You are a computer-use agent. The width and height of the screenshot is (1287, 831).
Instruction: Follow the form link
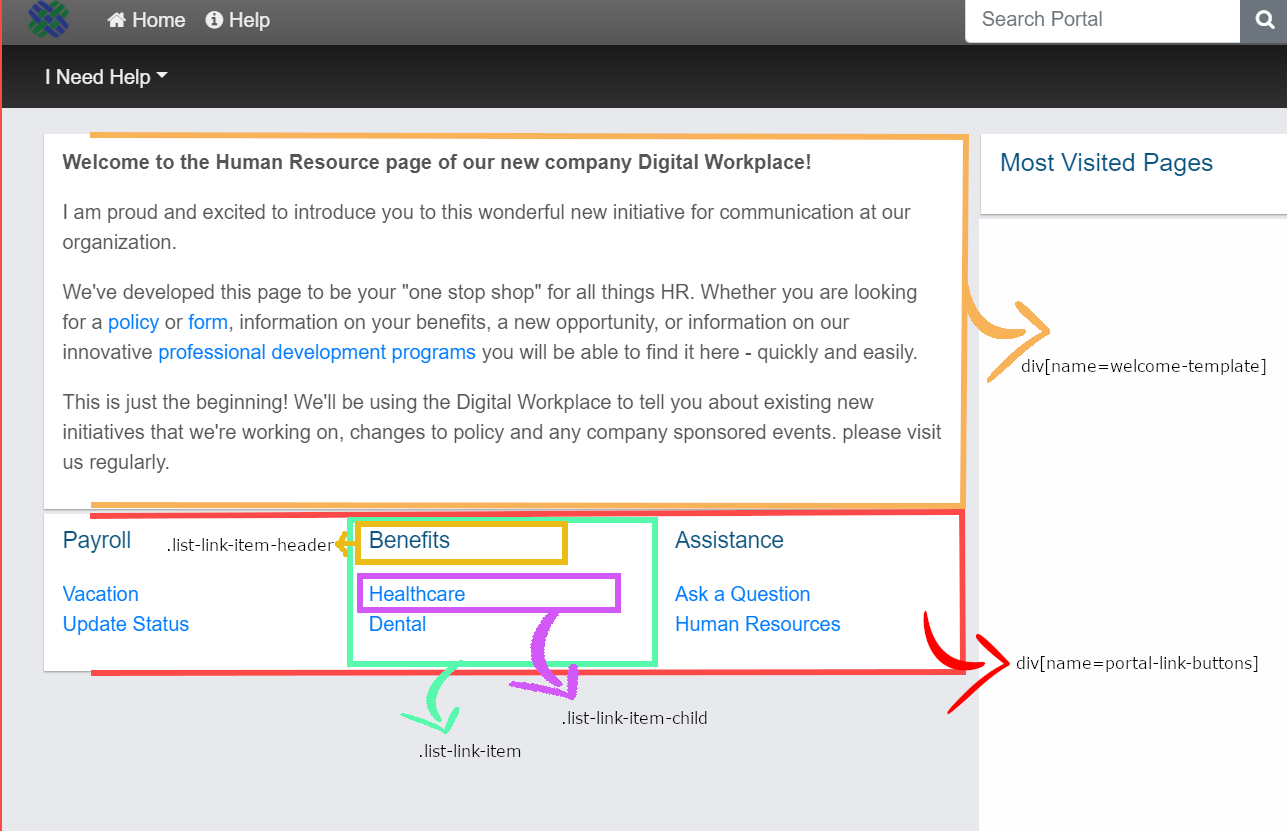208,322
